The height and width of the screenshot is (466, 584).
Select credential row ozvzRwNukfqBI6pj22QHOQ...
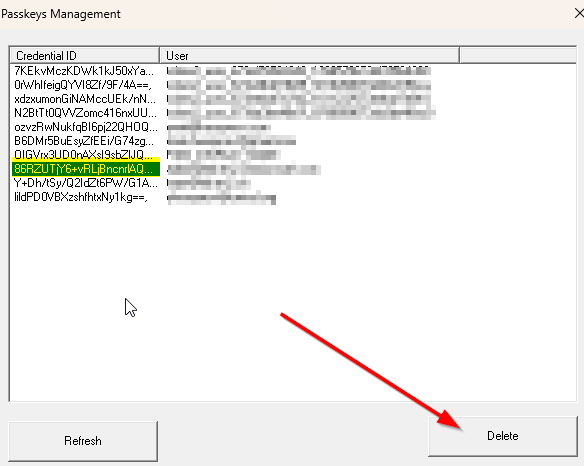[86, 127]
